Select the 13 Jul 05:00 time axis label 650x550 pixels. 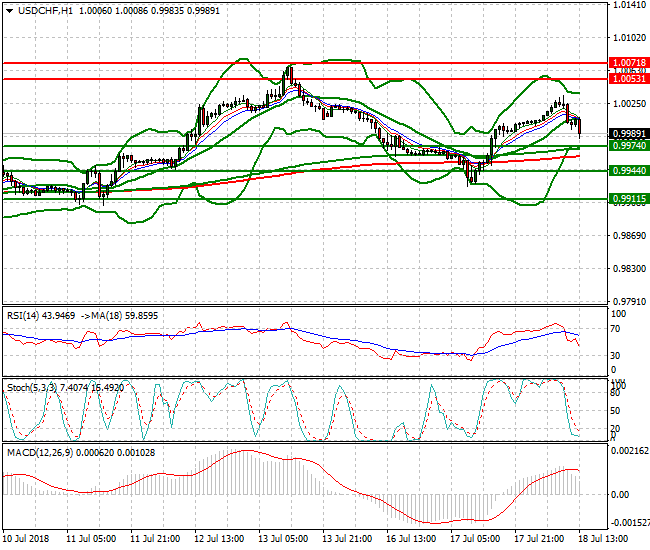(283, 539)
